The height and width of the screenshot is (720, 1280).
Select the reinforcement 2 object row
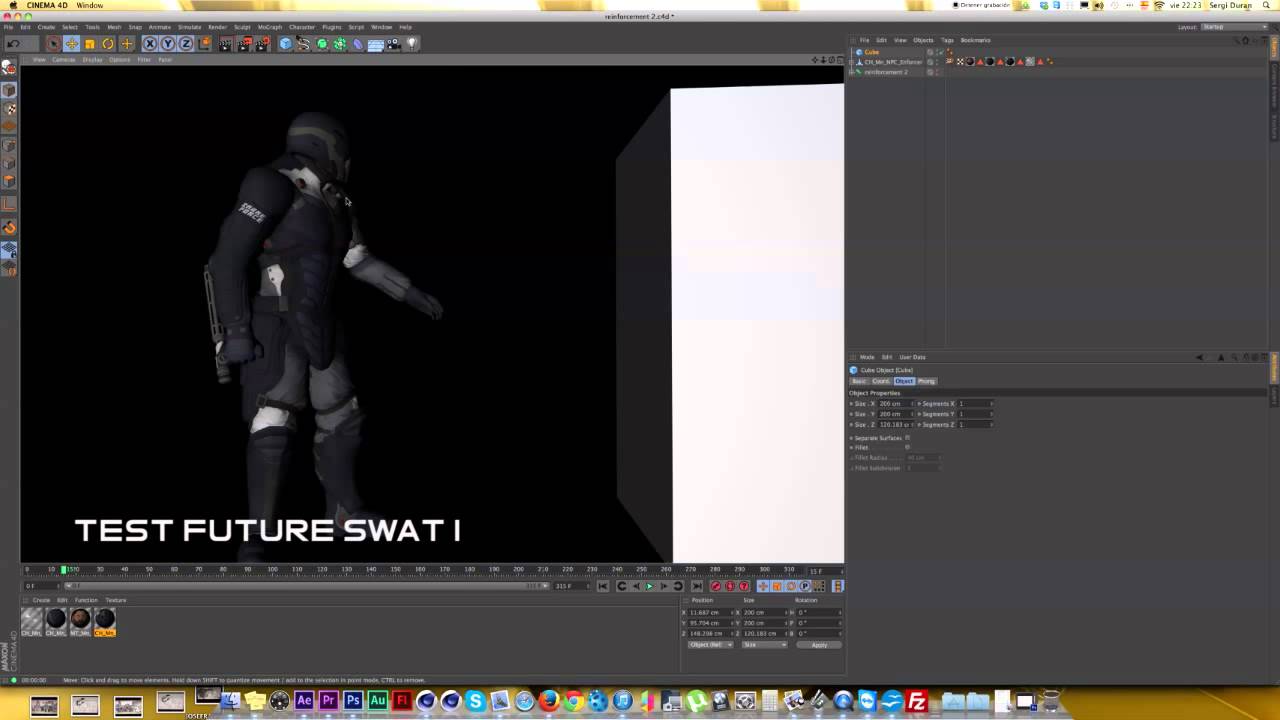point(886,72)
